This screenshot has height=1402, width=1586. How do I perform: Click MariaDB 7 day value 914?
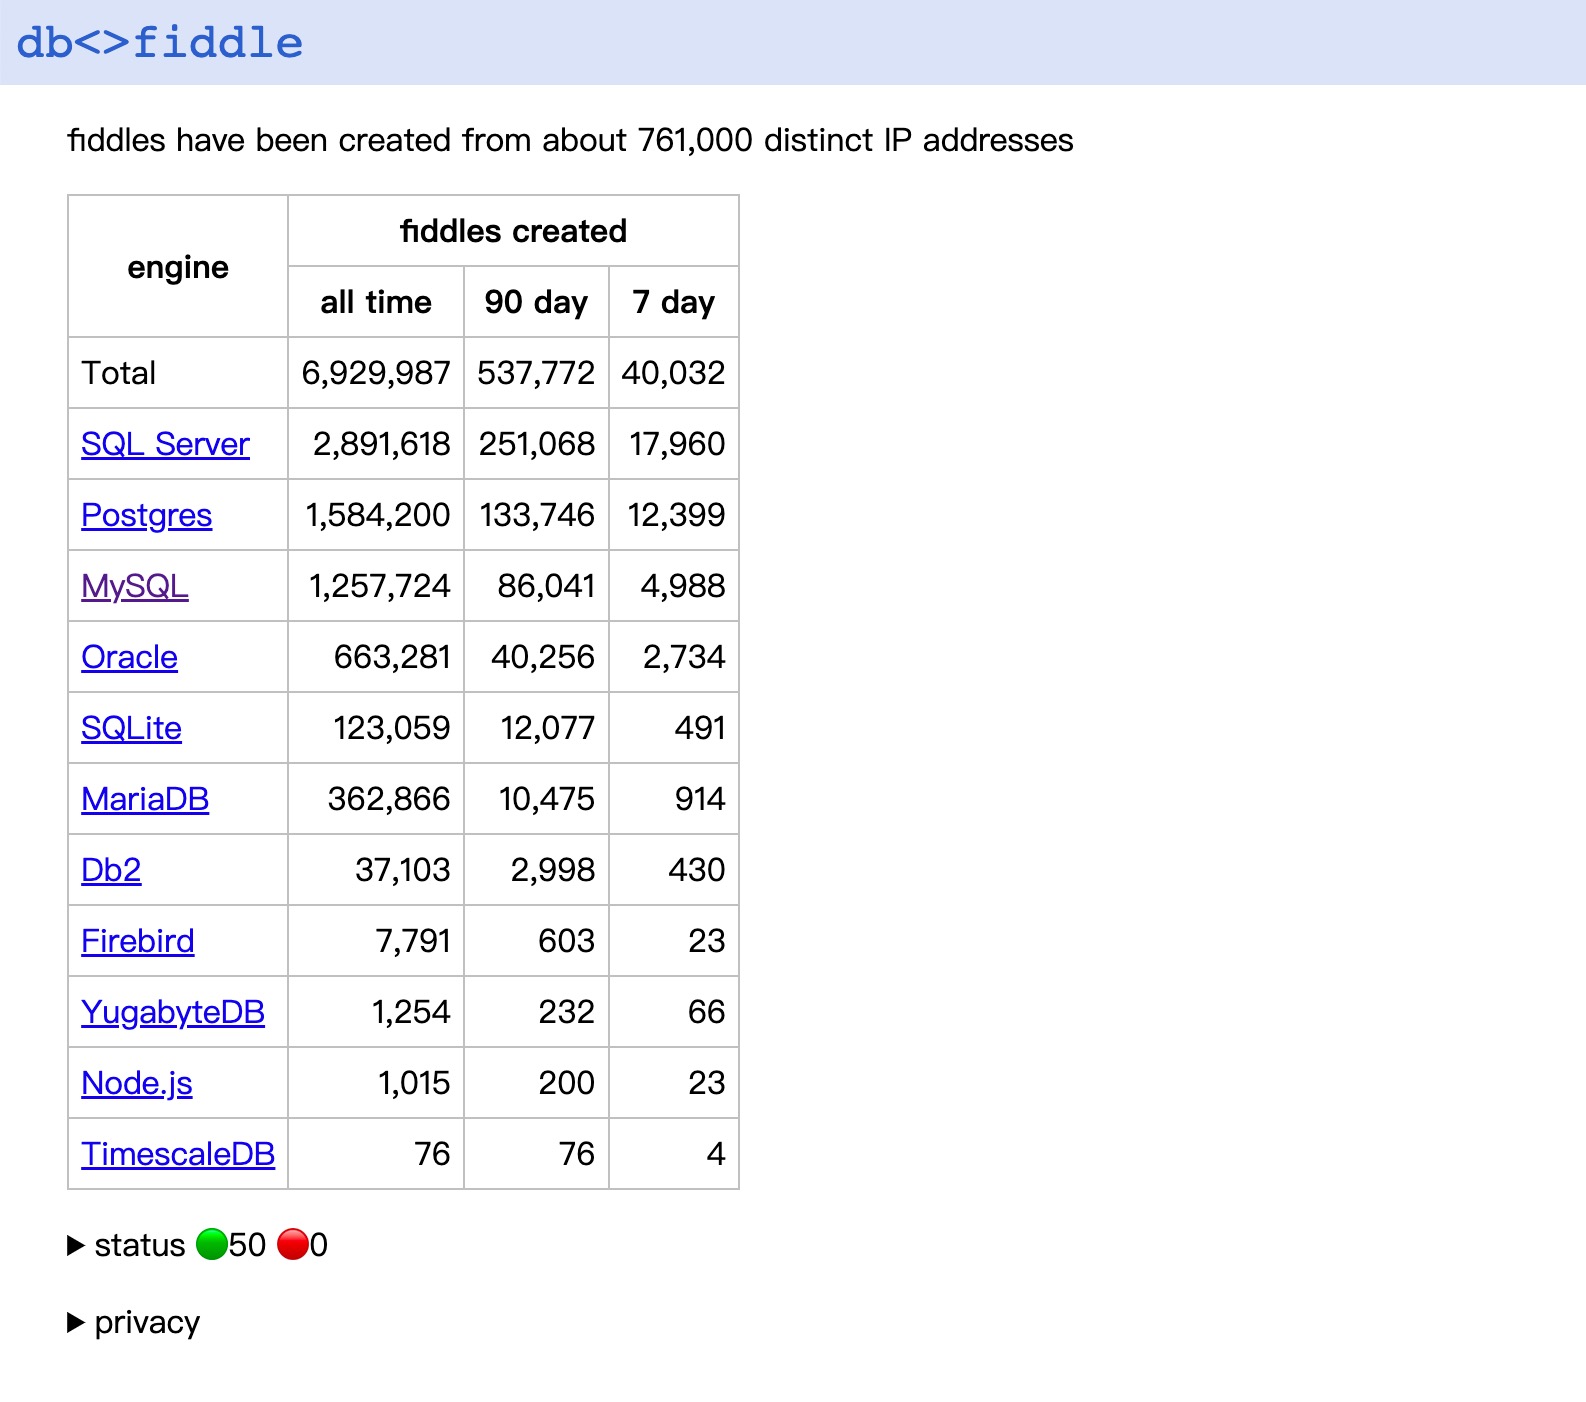coord(700,799)
